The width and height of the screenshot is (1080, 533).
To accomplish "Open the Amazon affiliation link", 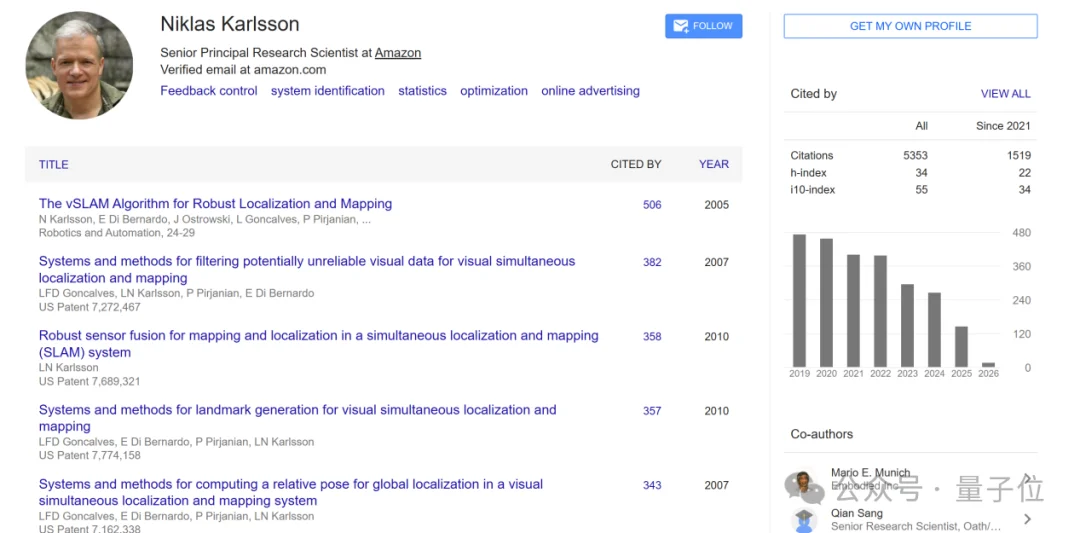I will click(x=398, y=53).
